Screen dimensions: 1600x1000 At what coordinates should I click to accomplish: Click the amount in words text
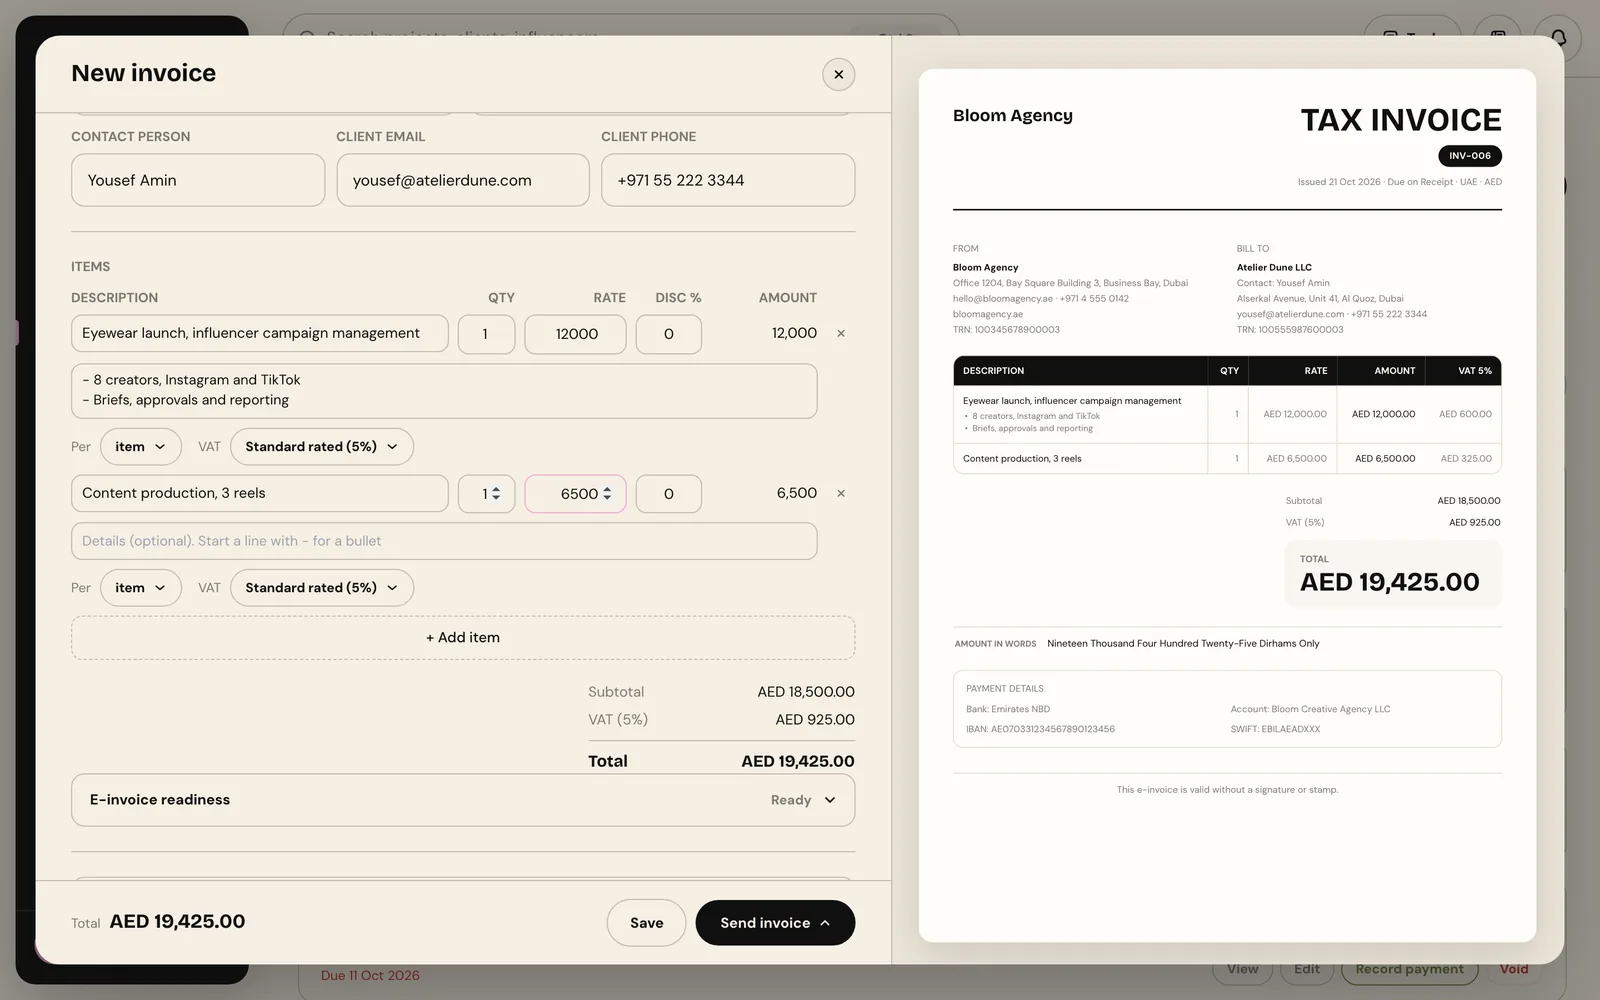coord(1183,644)
